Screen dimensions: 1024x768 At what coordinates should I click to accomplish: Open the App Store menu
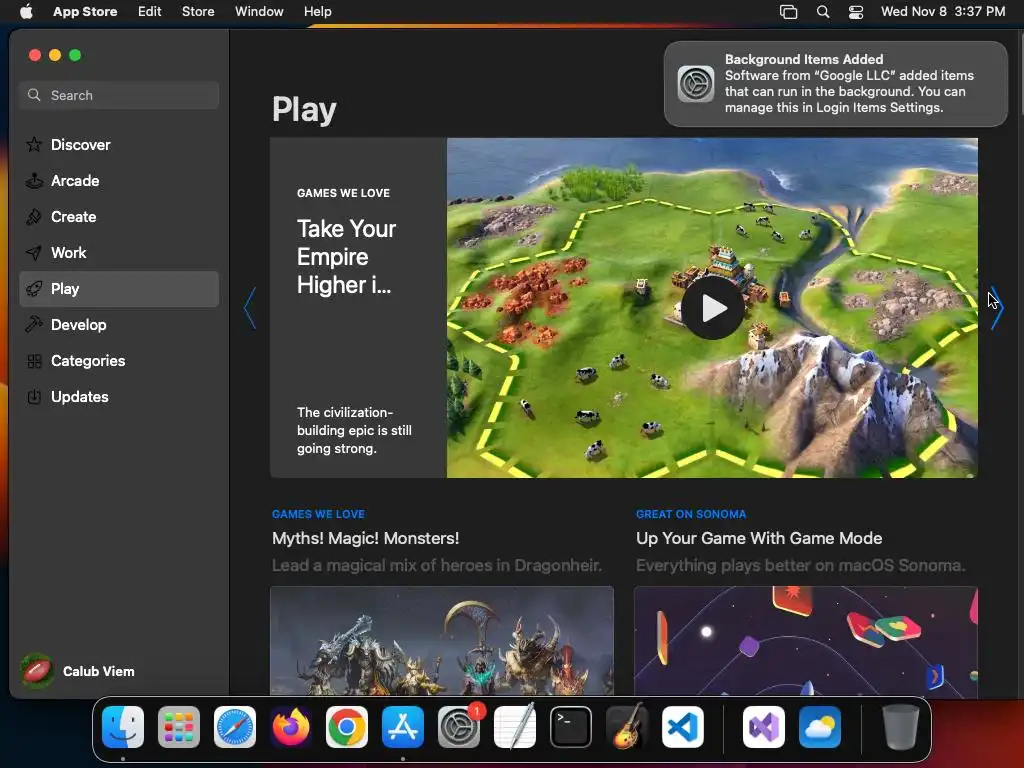pos(85,11)
